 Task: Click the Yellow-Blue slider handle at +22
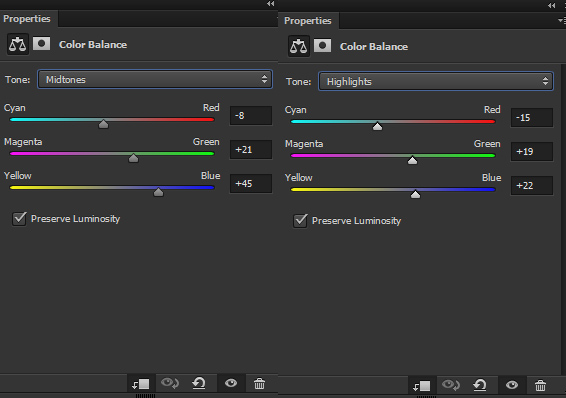coord(415,194)
